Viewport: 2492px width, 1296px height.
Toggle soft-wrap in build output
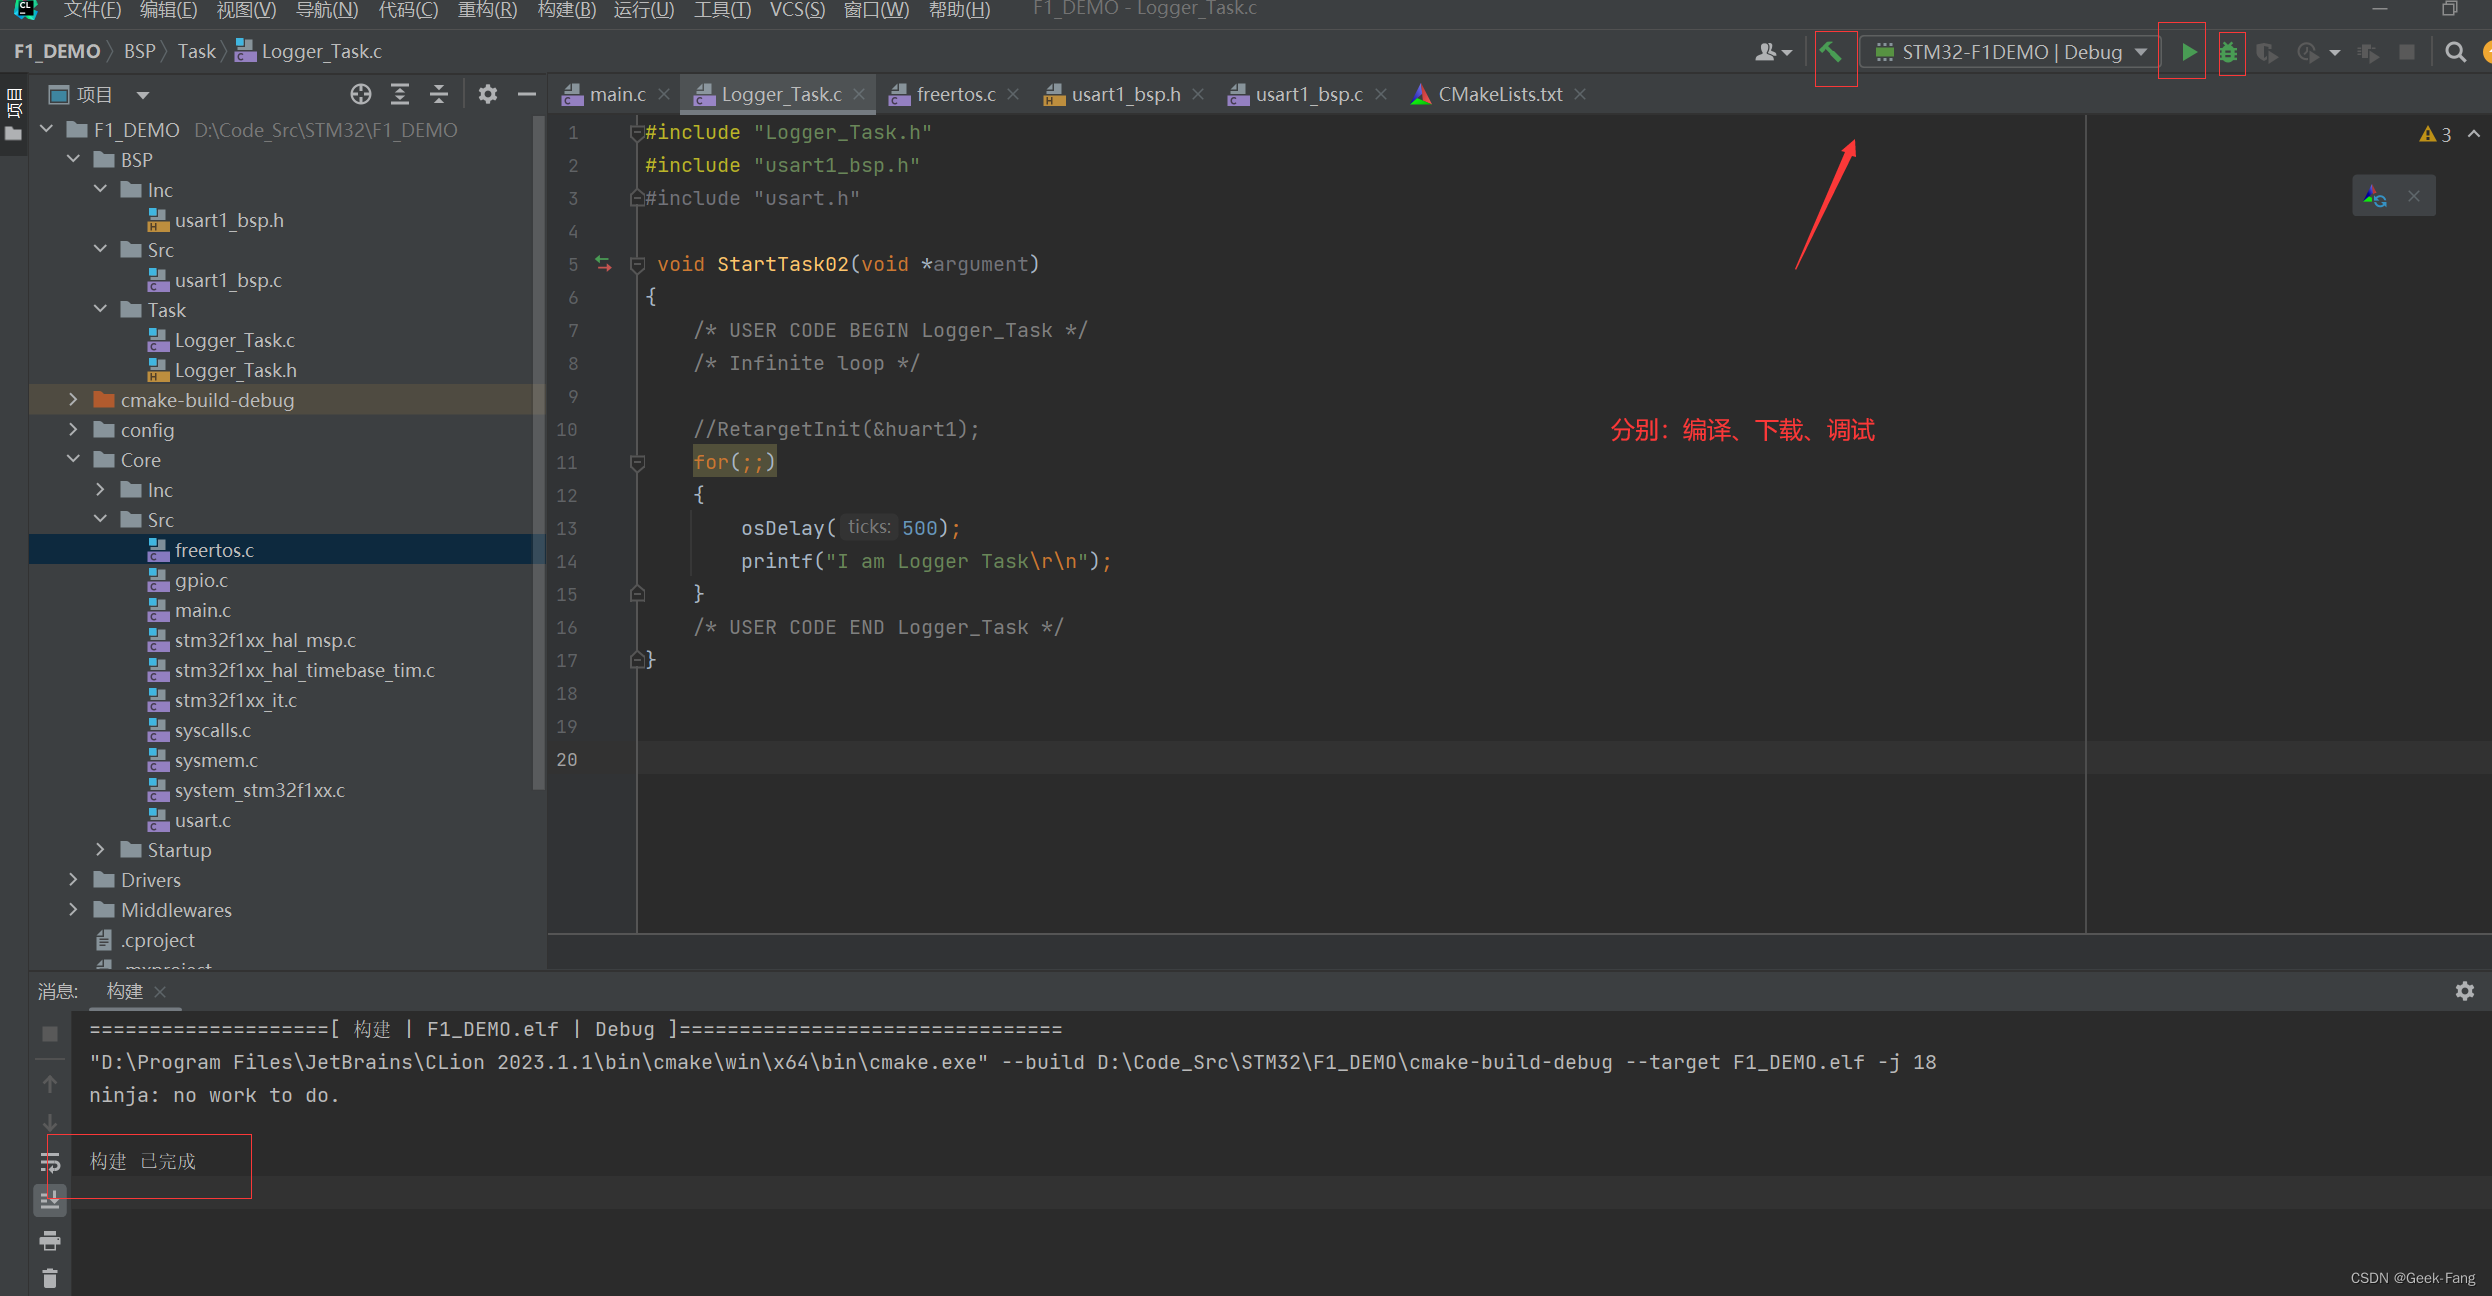click(x=50, y=1162)
